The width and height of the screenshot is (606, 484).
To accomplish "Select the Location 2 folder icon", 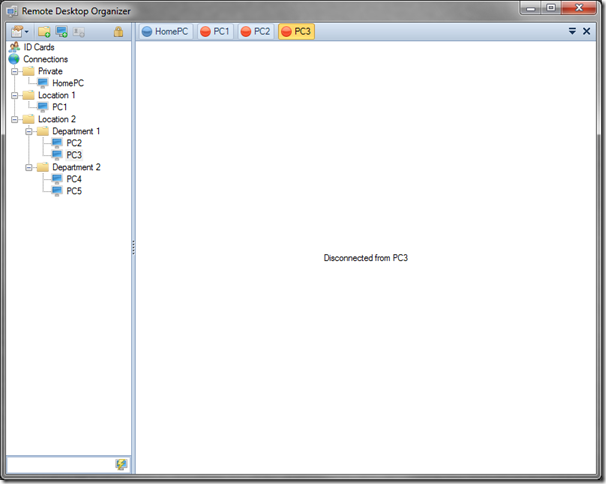I will point(29,119).
